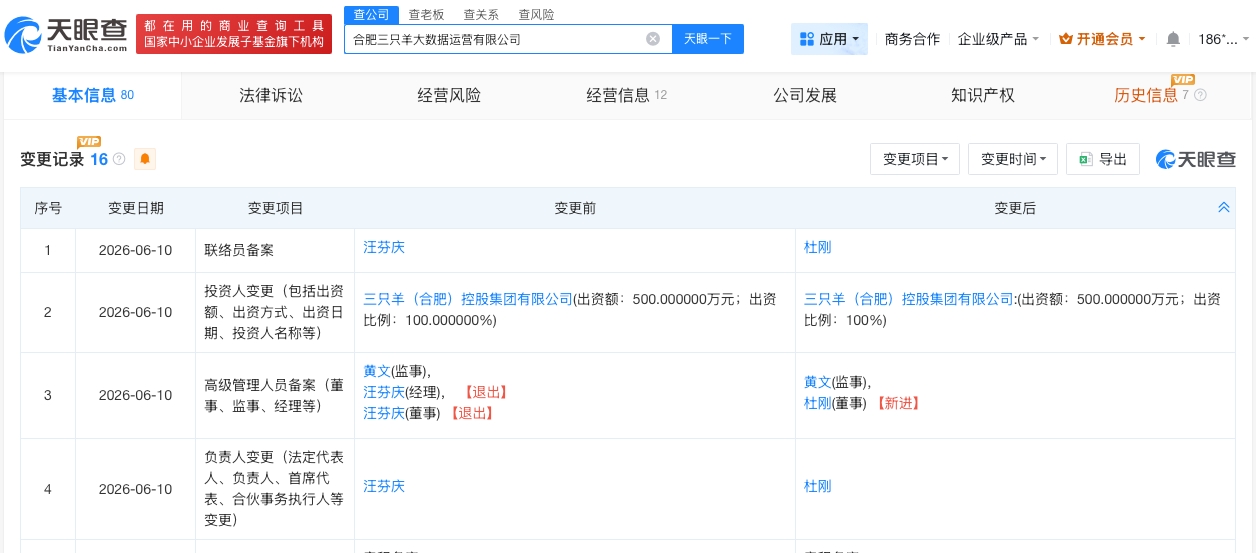The width and height of the screenshot is (1256, 553).
Task: Click the 变更后 column header
Action: coord(1015,208)
